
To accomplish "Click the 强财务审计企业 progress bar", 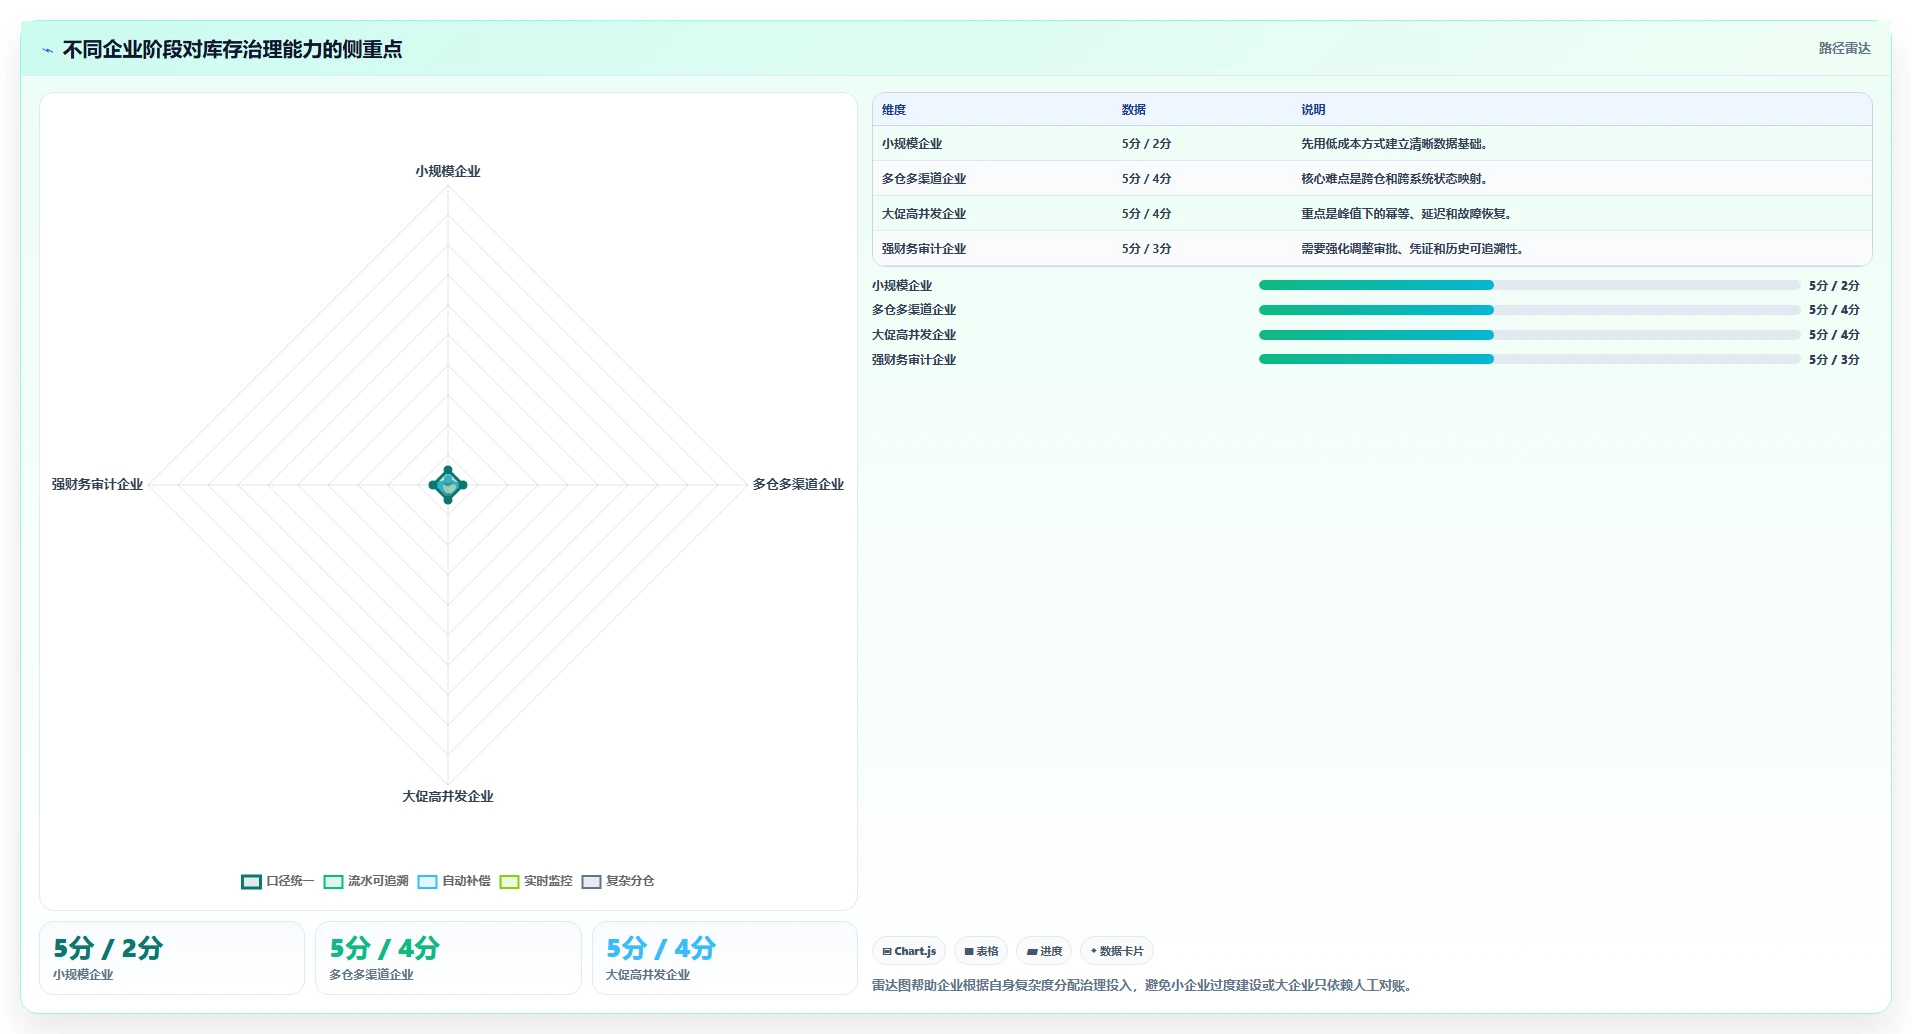I will [x=1529, y=359].
